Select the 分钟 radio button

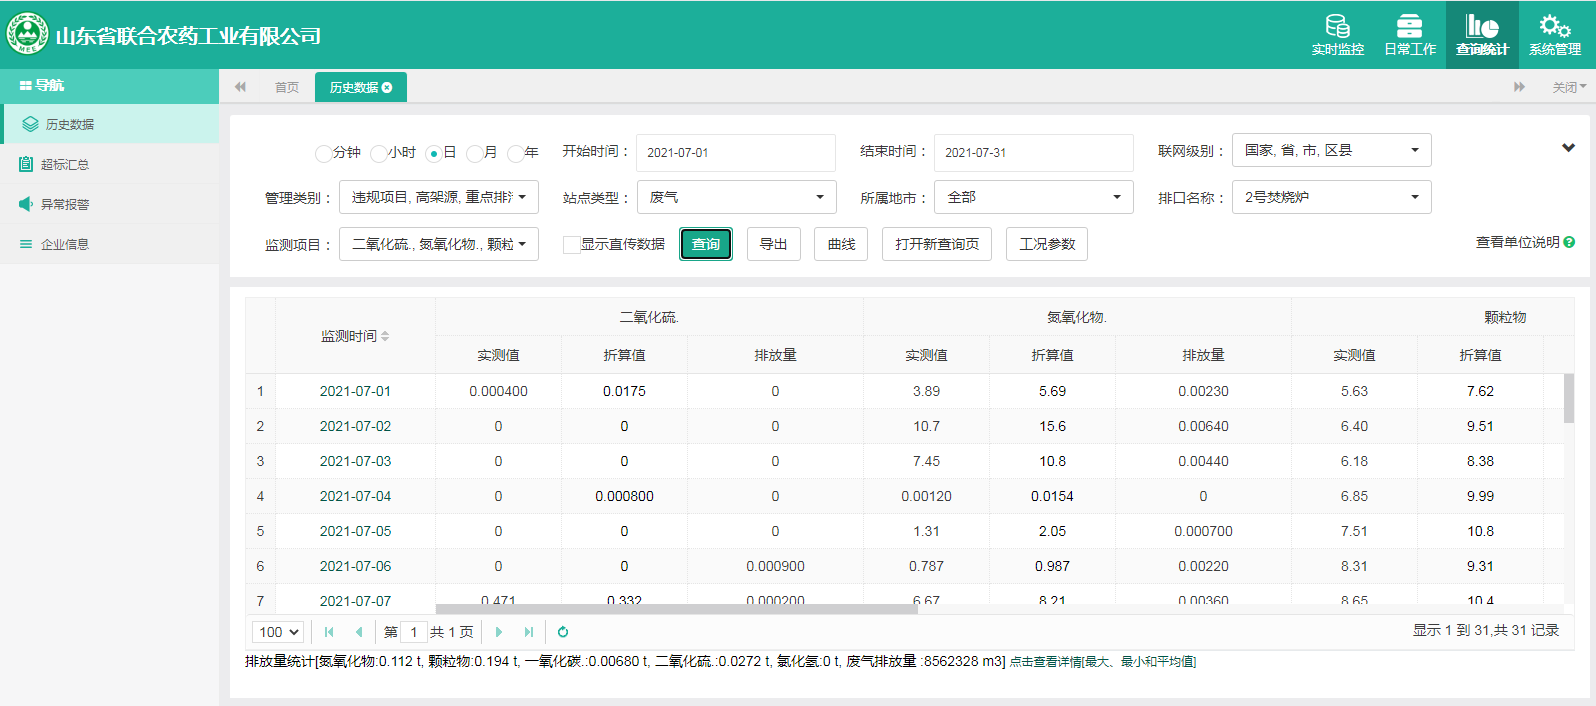pyautogui.click(x=323, y=153)
